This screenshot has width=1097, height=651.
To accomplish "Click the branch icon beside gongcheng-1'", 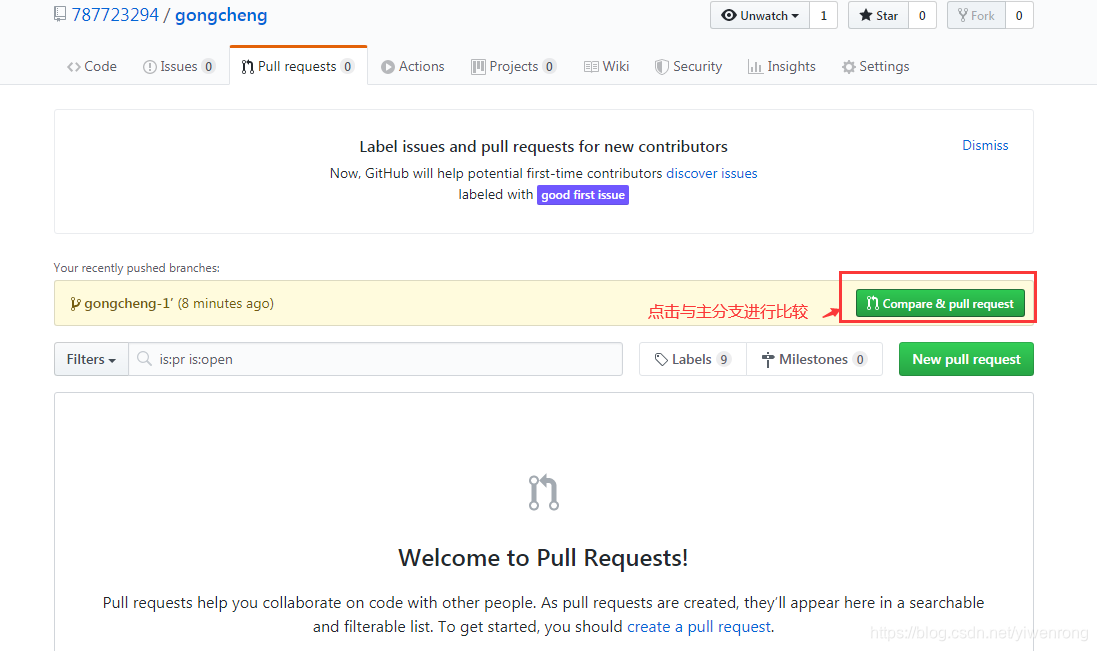I will pos(75,303).
